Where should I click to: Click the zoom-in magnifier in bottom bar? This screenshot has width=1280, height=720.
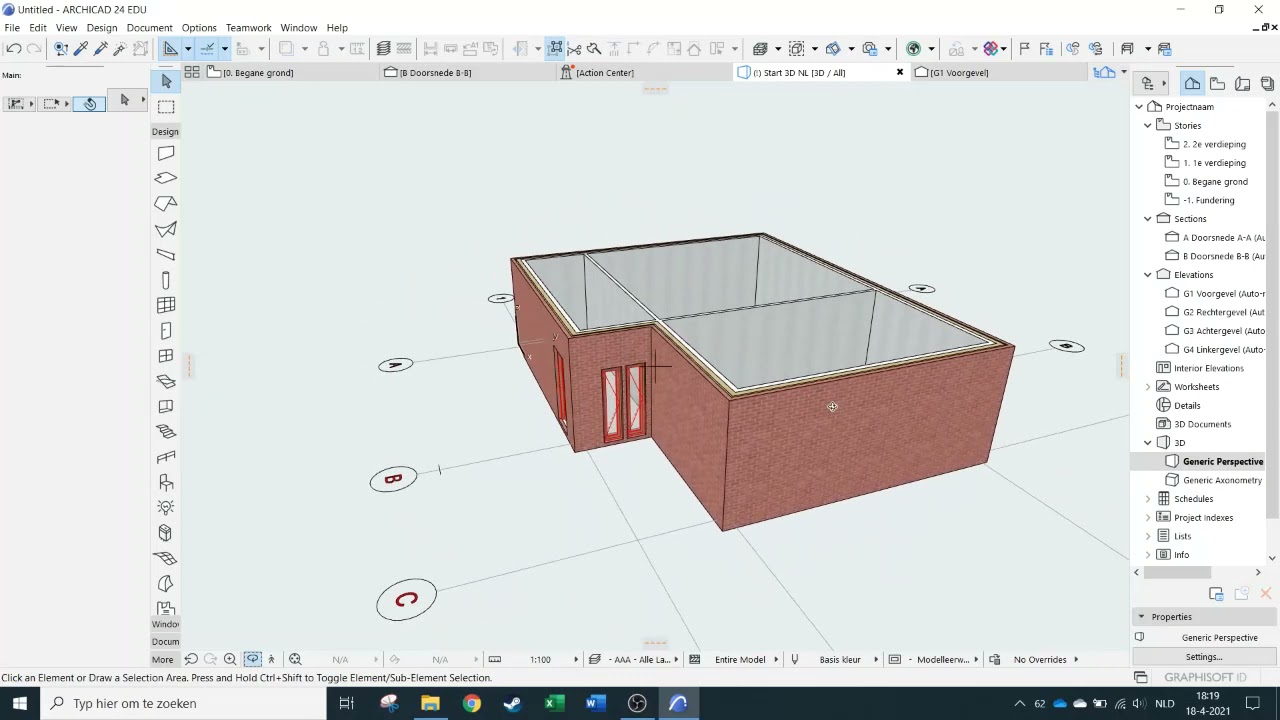point(230,659)
